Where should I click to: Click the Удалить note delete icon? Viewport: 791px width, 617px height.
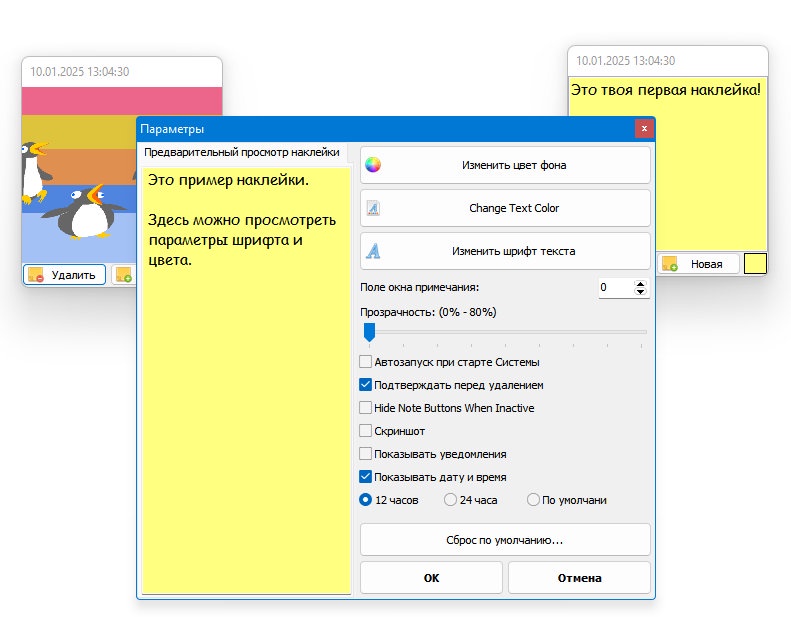click(x=36, y=274)
